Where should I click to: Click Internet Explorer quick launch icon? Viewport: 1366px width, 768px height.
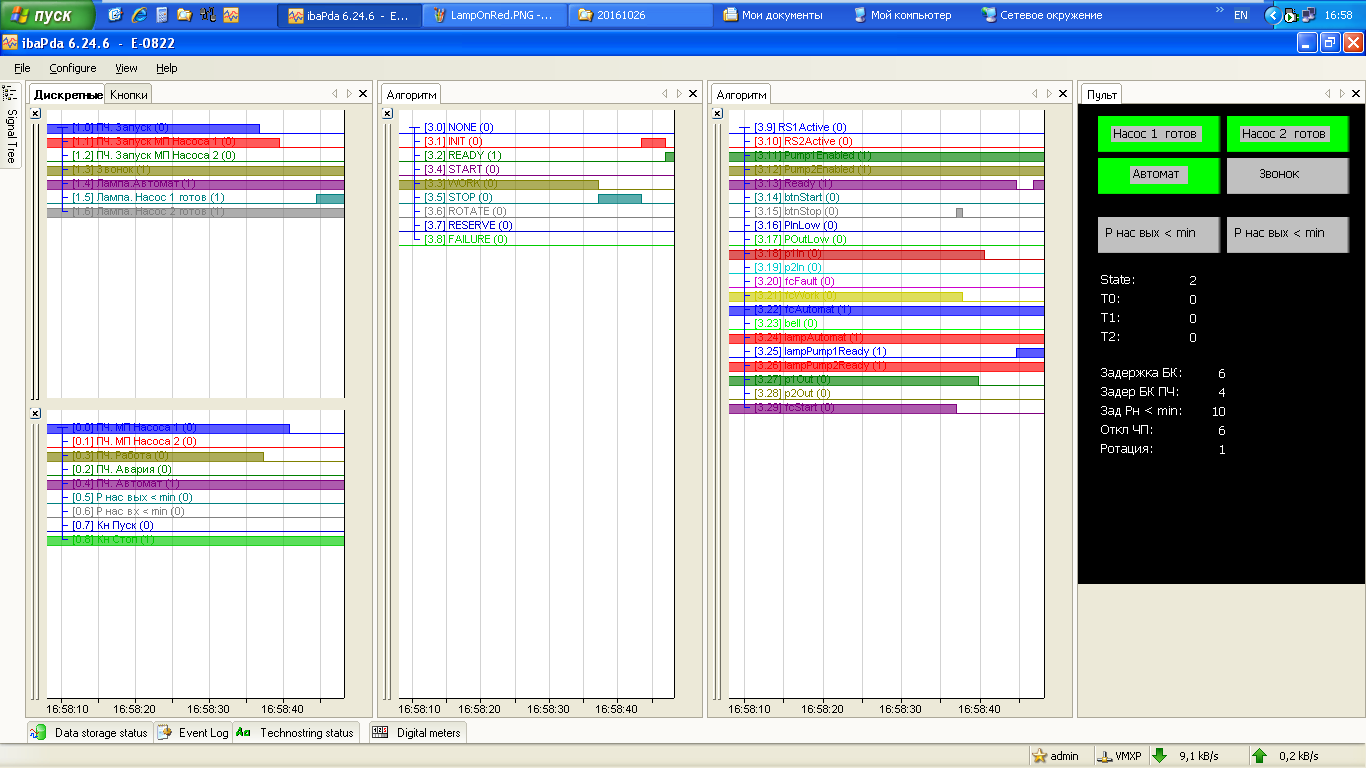(139, 15)
